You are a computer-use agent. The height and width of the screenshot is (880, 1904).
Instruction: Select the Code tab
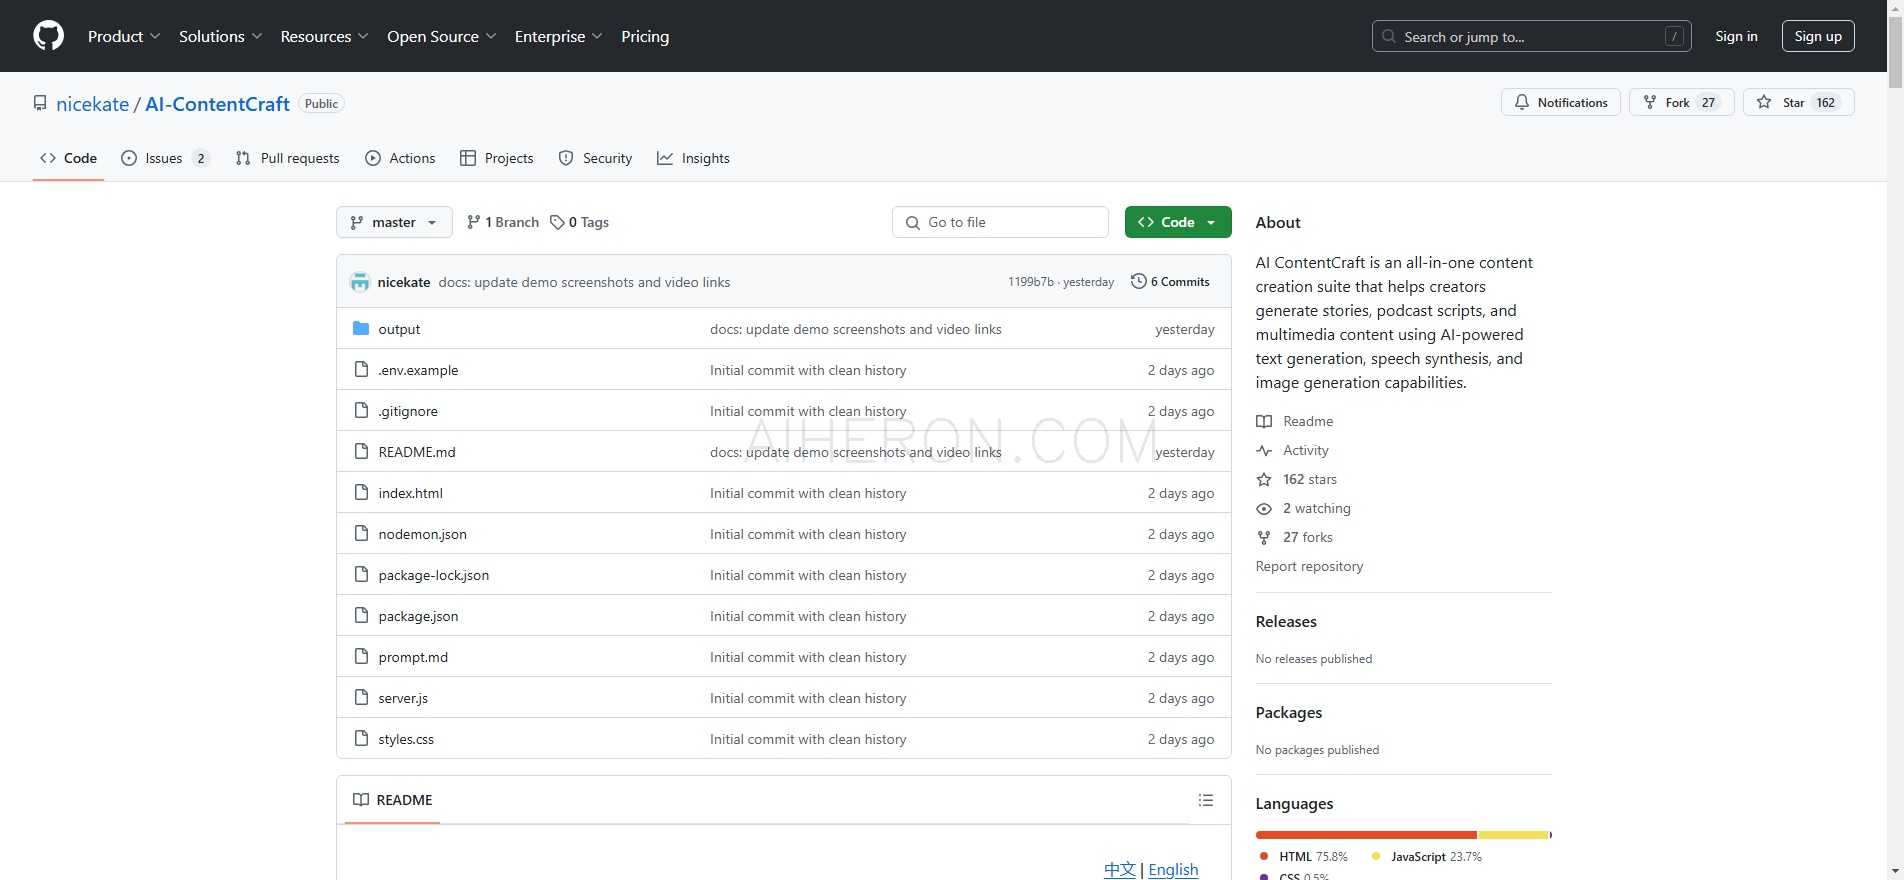point(68,158)
